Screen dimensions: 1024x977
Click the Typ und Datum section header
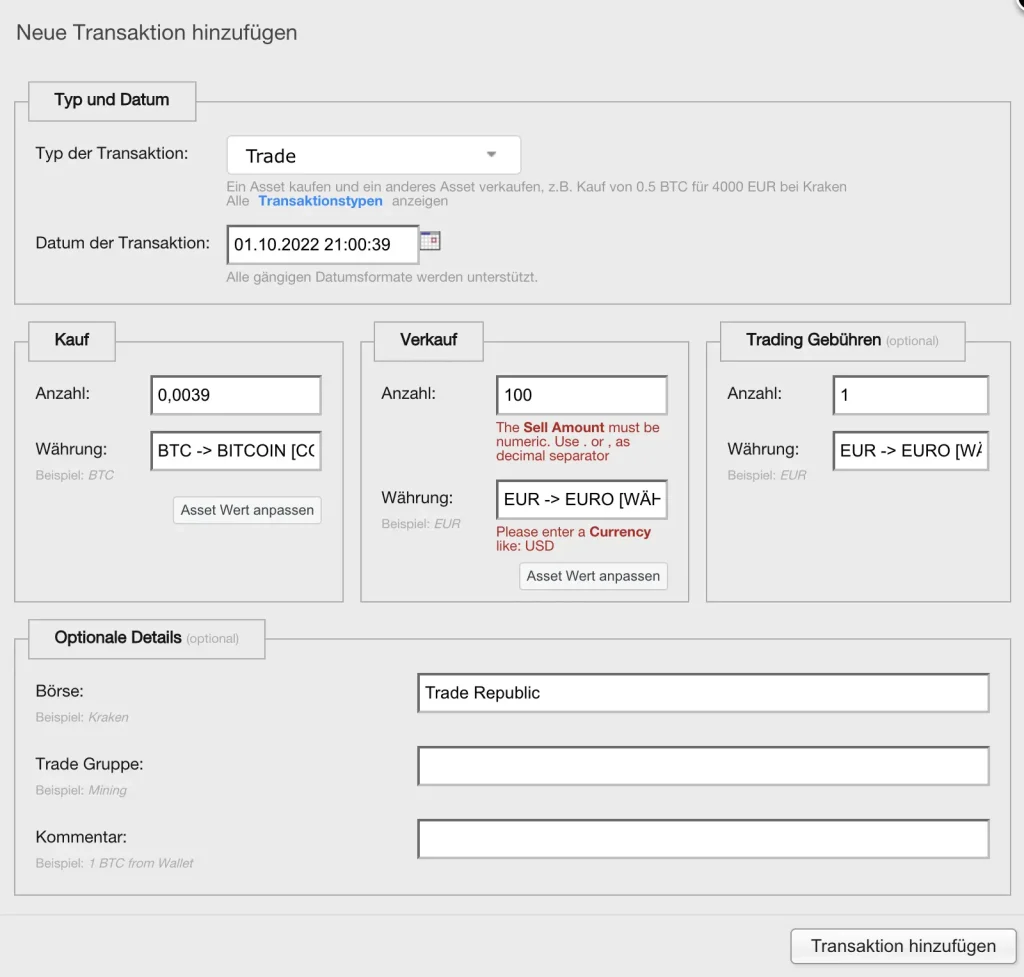tap(112, 100)
